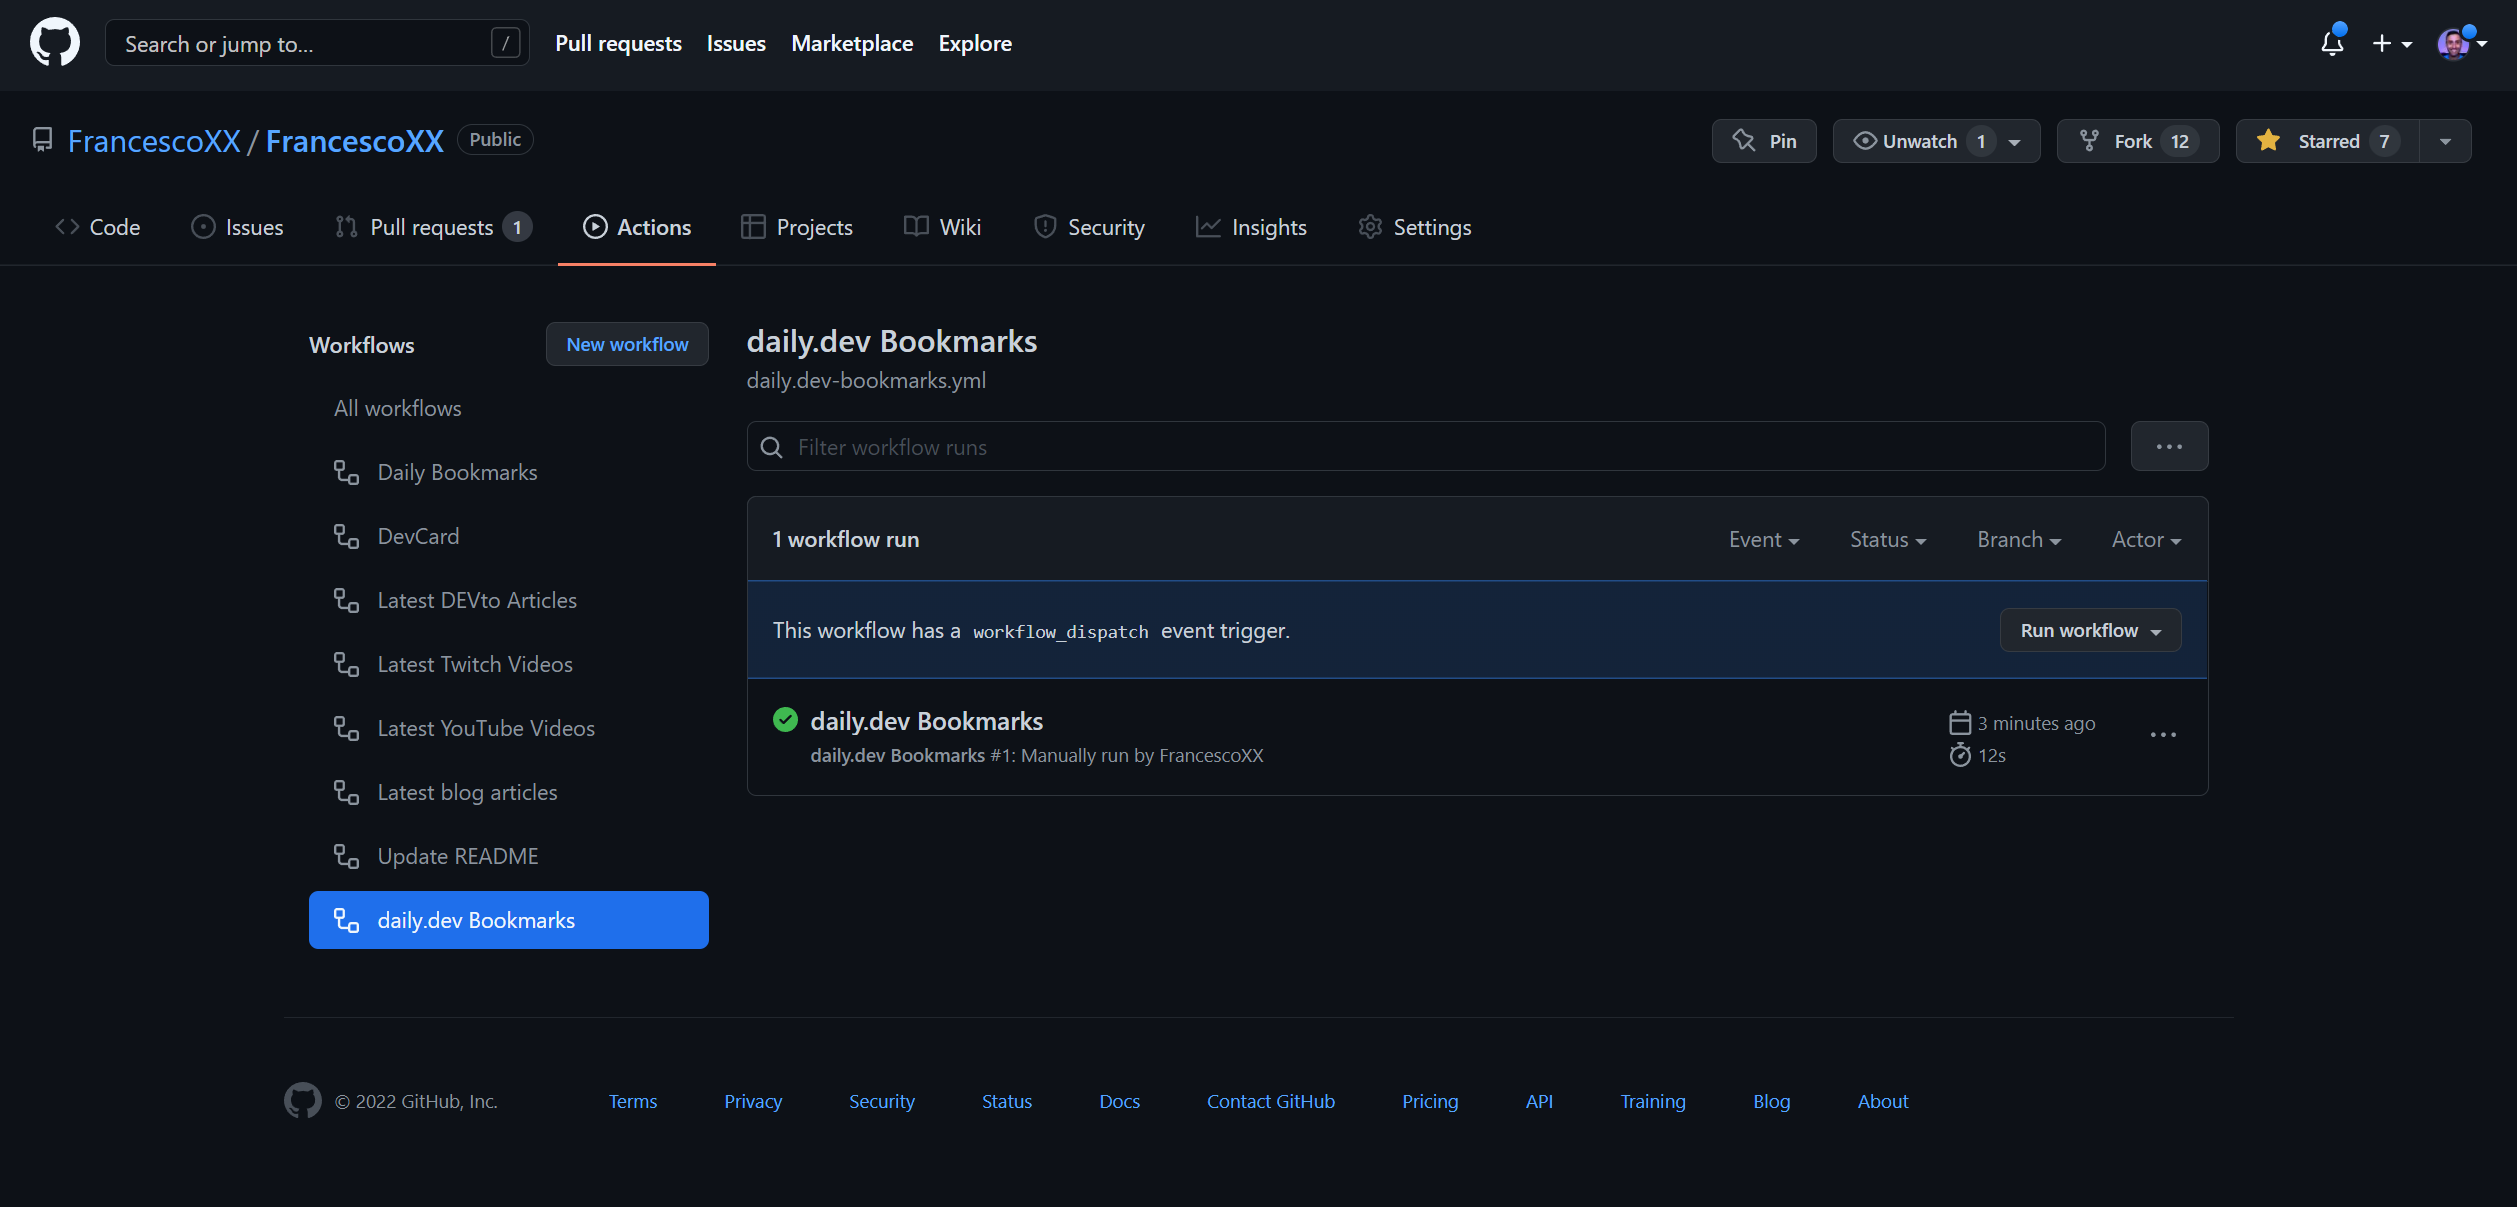The width and height of the screenshot is (2517, 1207).
Task: Click the footer GitHub logo
Action: point(303,1100)
